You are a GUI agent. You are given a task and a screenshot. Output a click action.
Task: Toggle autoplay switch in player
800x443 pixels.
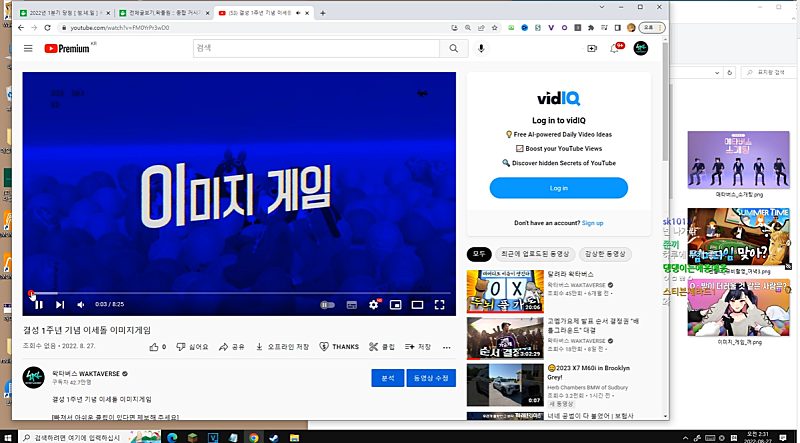tap(327, 305)
